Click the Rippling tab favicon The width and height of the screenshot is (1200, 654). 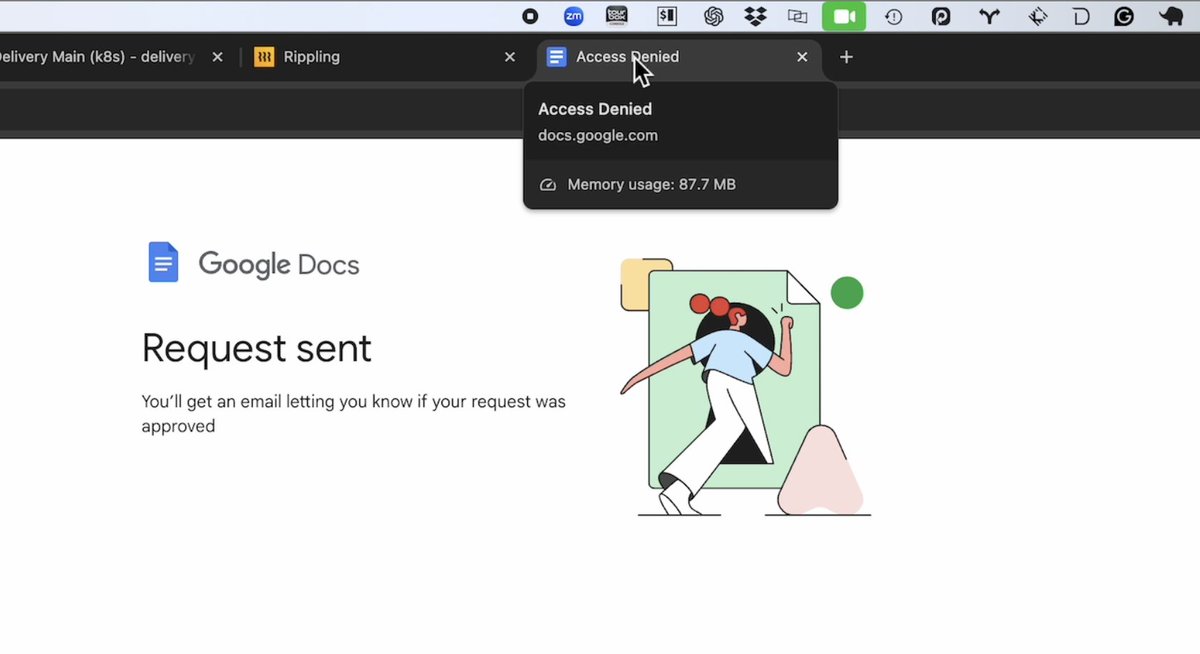click(264, 57)
